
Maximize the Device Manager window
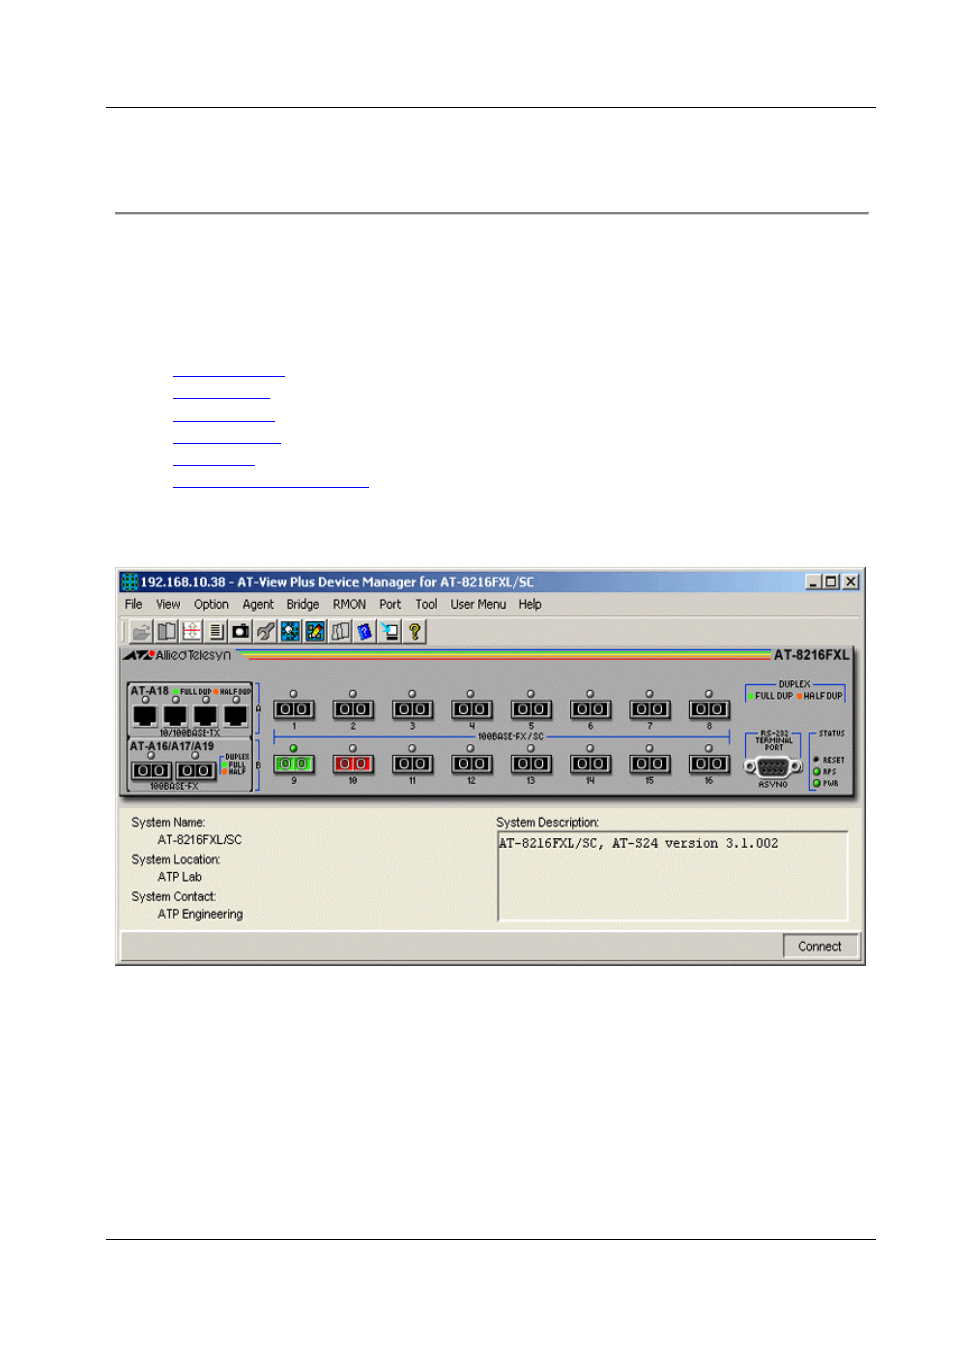(831, 582)
